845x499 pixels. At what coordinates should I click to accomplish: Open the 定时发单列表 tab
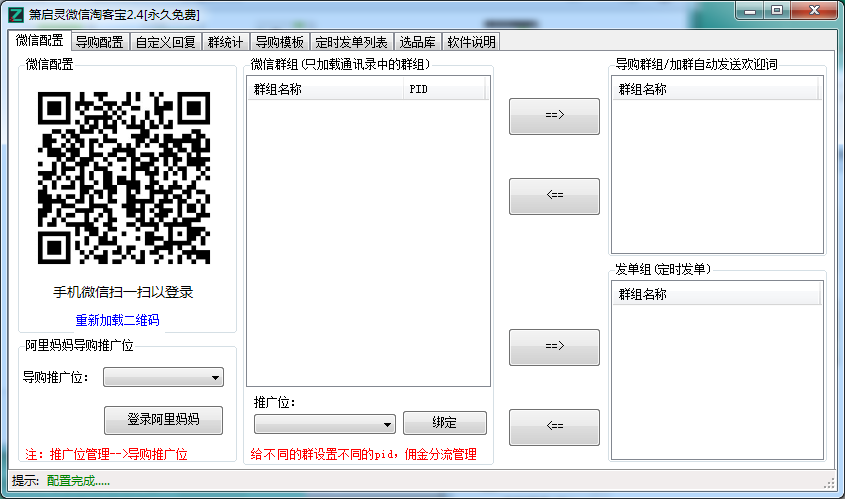tap(351, 42)
